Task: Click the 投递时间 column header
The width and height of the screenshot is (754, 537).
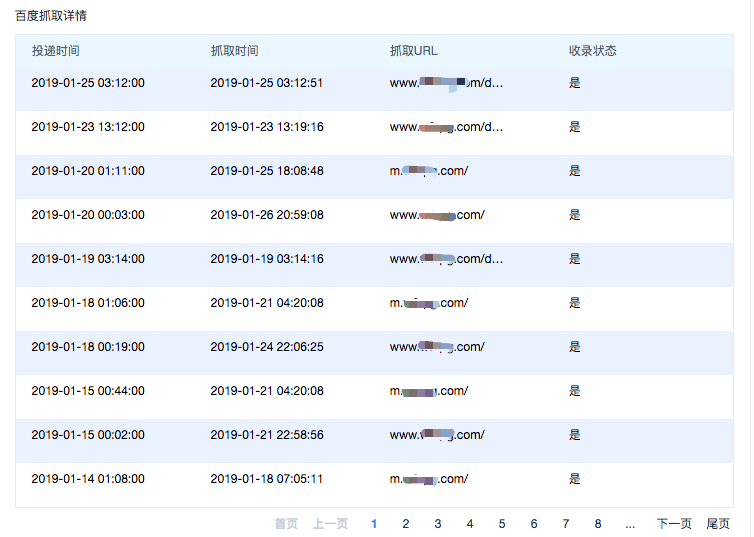Action: pyautogui.click(x=56, y=51)
